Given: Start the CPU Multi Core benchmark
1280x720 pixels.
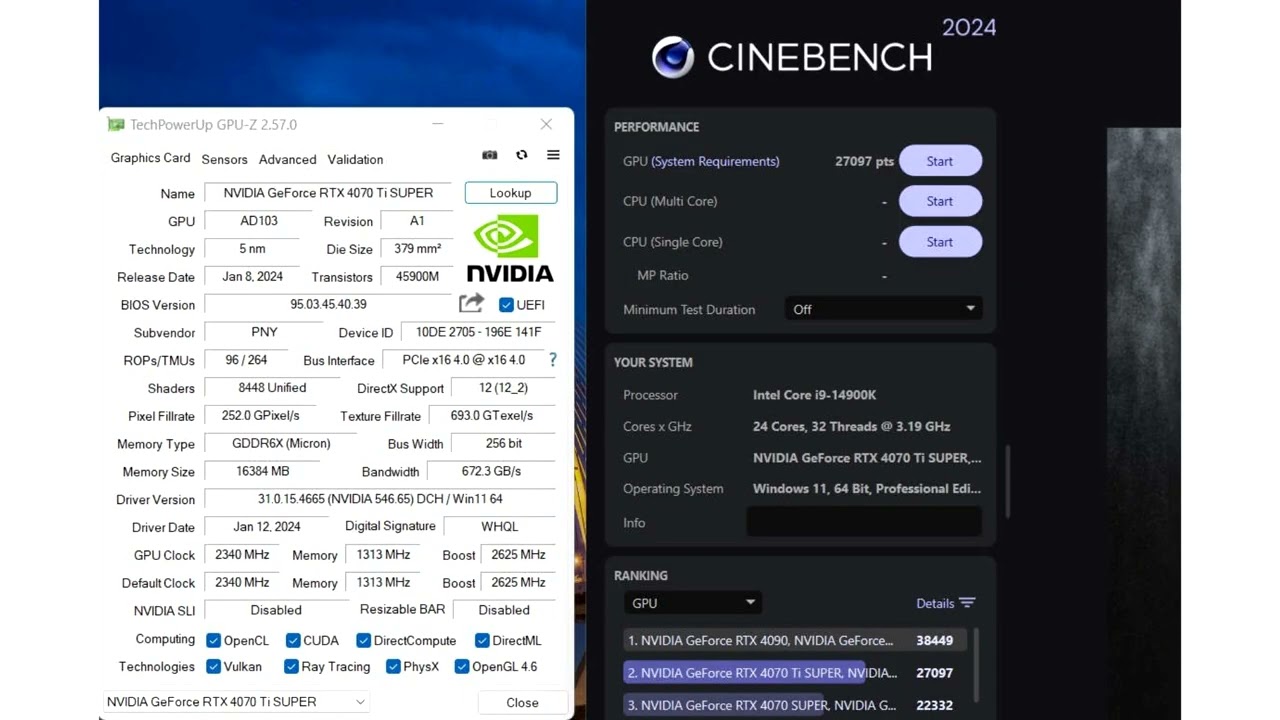Looking at the screenshot, I should coord(940,201).
